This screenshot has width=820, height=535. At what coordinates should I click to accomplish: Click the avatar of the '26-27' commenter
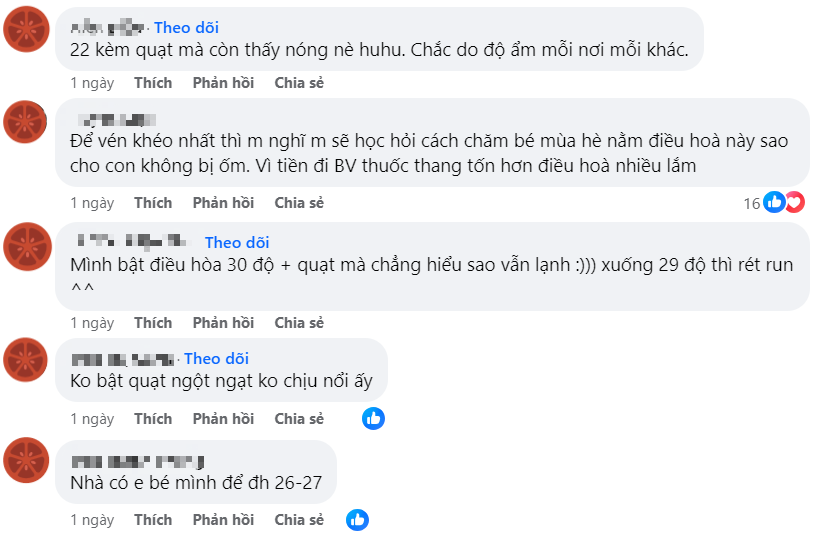(26, 460)
